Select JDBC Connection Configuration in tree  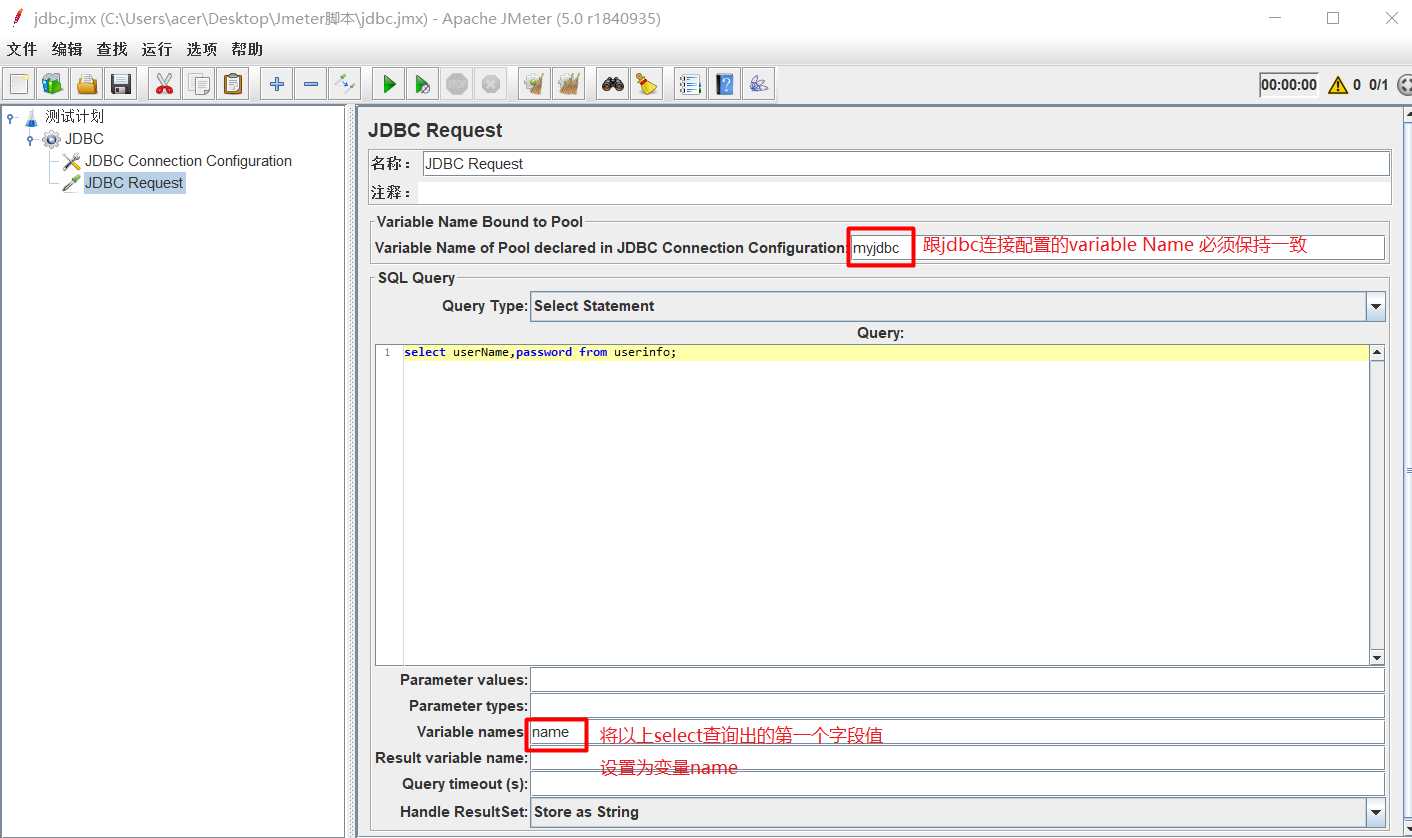click(188, 161)
